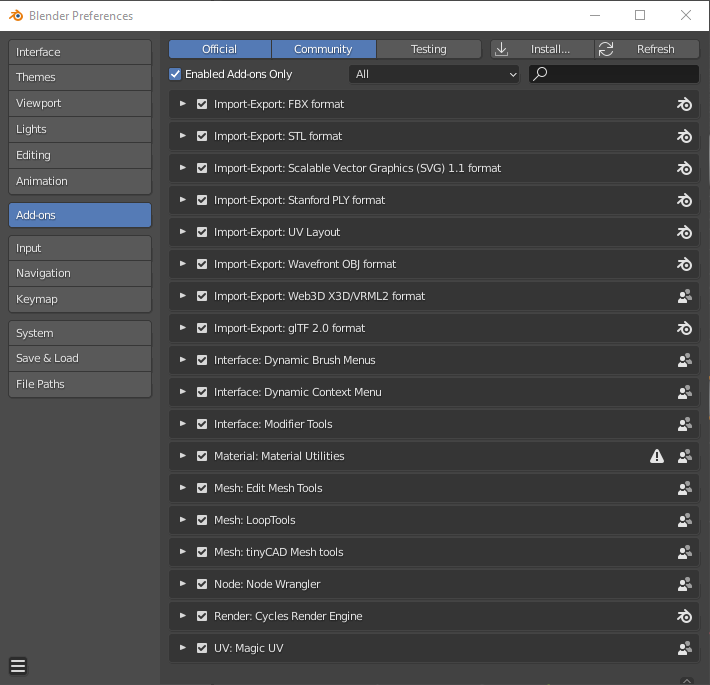Screen dimensions: 710x685
Task: Open the Save & Load section
Action: [x=80, y=359]
